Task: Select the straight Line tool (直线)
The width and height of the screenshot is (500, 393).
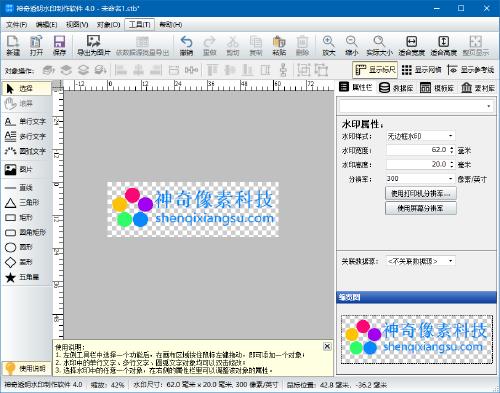Action: coord(27,188)
